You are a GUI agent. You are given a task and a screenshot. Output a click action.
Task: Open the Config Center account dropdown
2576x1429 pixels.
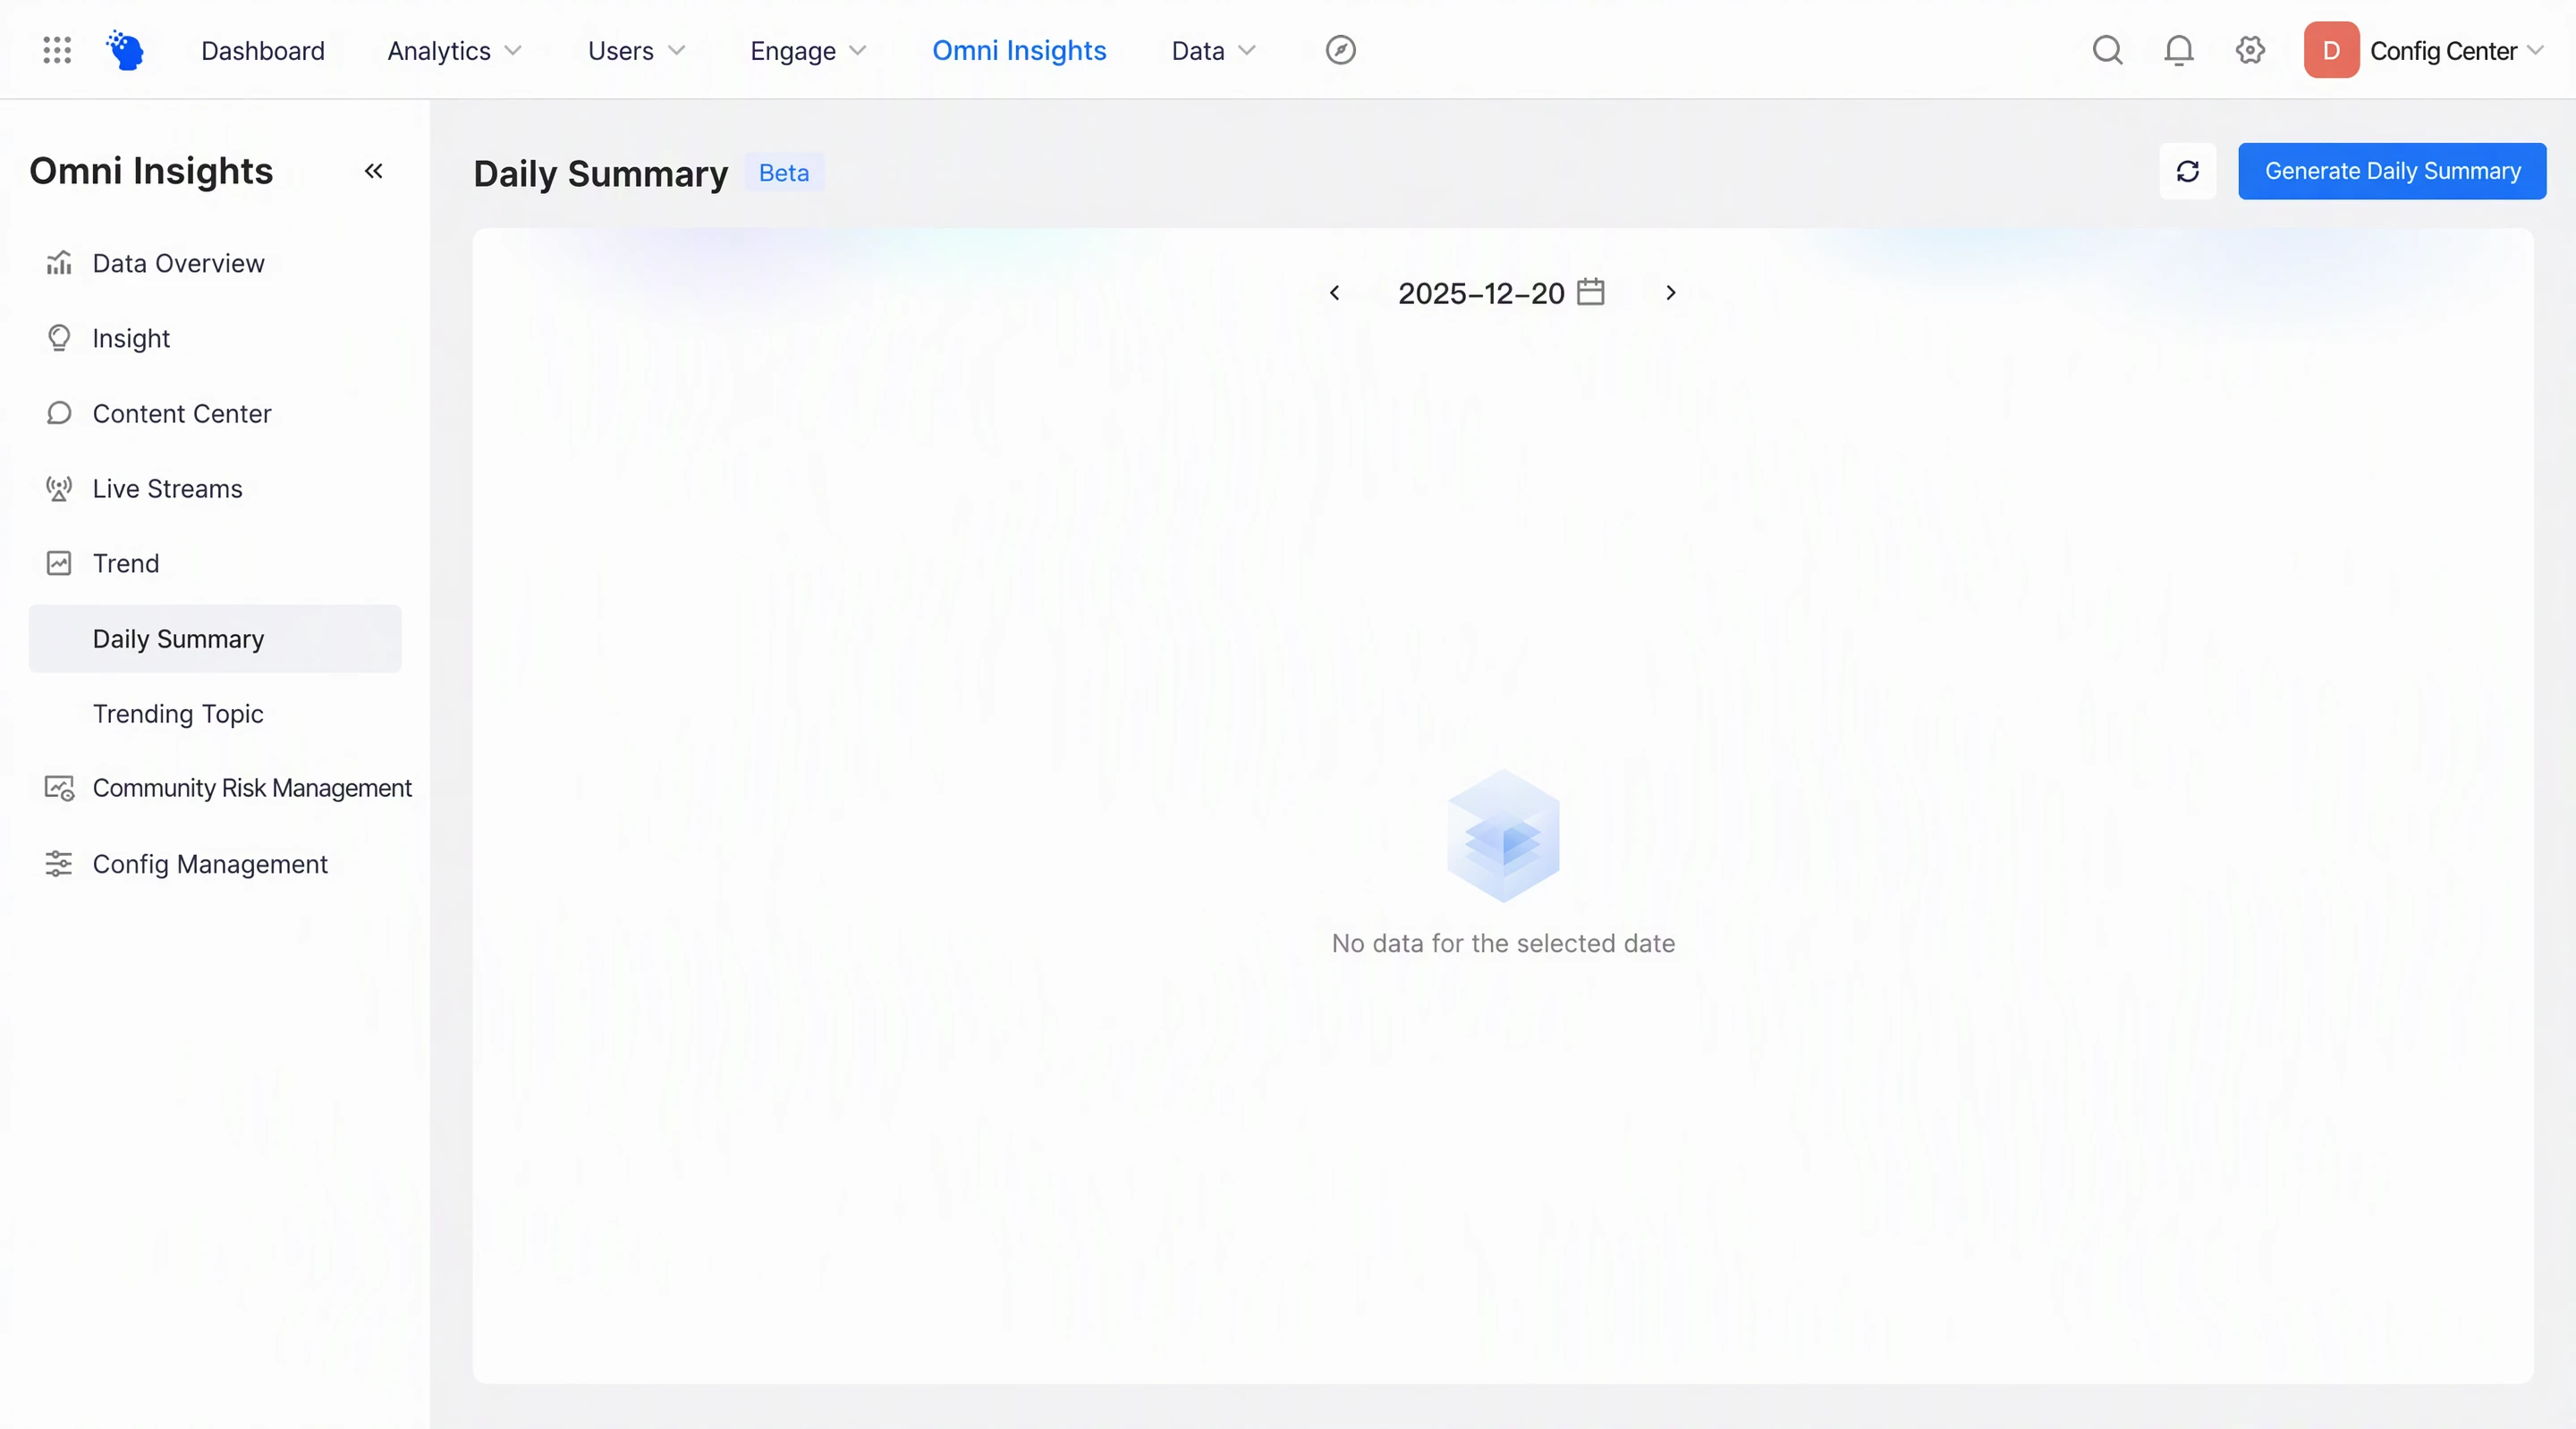2455,51
